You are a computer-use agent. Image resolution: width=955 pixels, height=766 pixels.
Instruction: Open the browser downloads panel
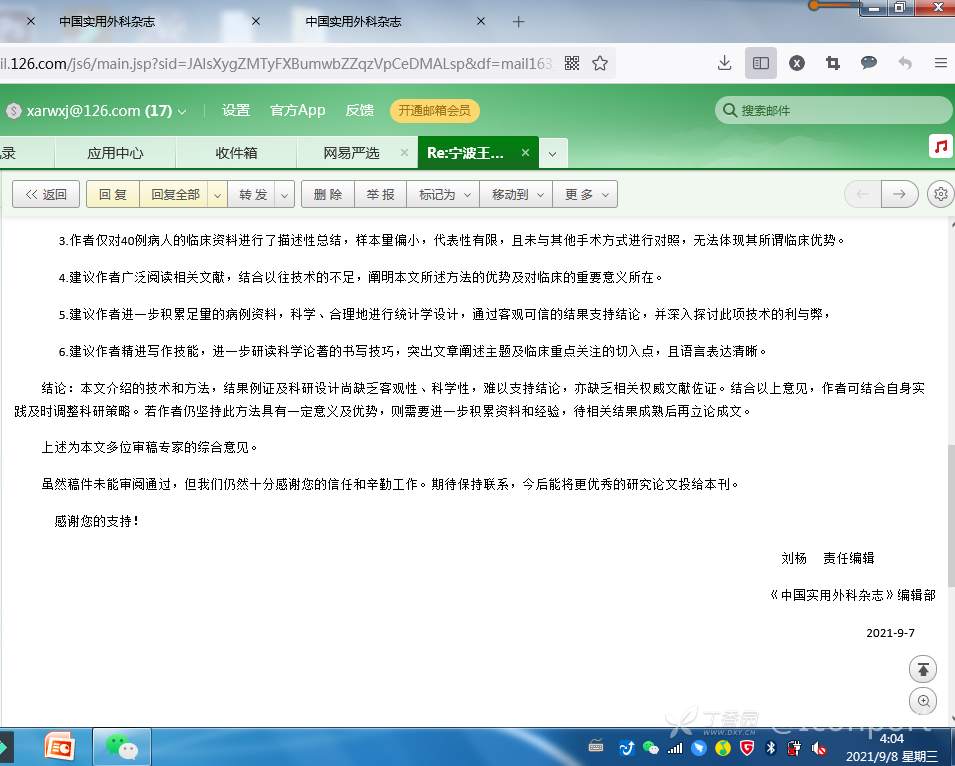tap(725, 63)
